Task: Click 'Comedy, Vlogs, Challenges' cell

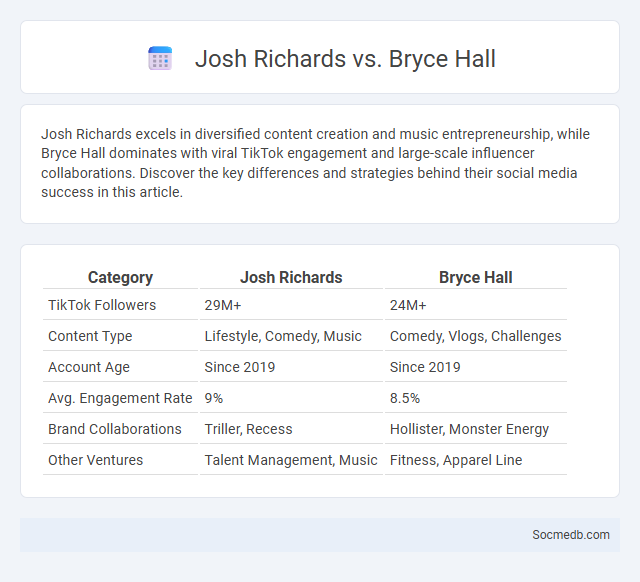Action: pos(476,336)
